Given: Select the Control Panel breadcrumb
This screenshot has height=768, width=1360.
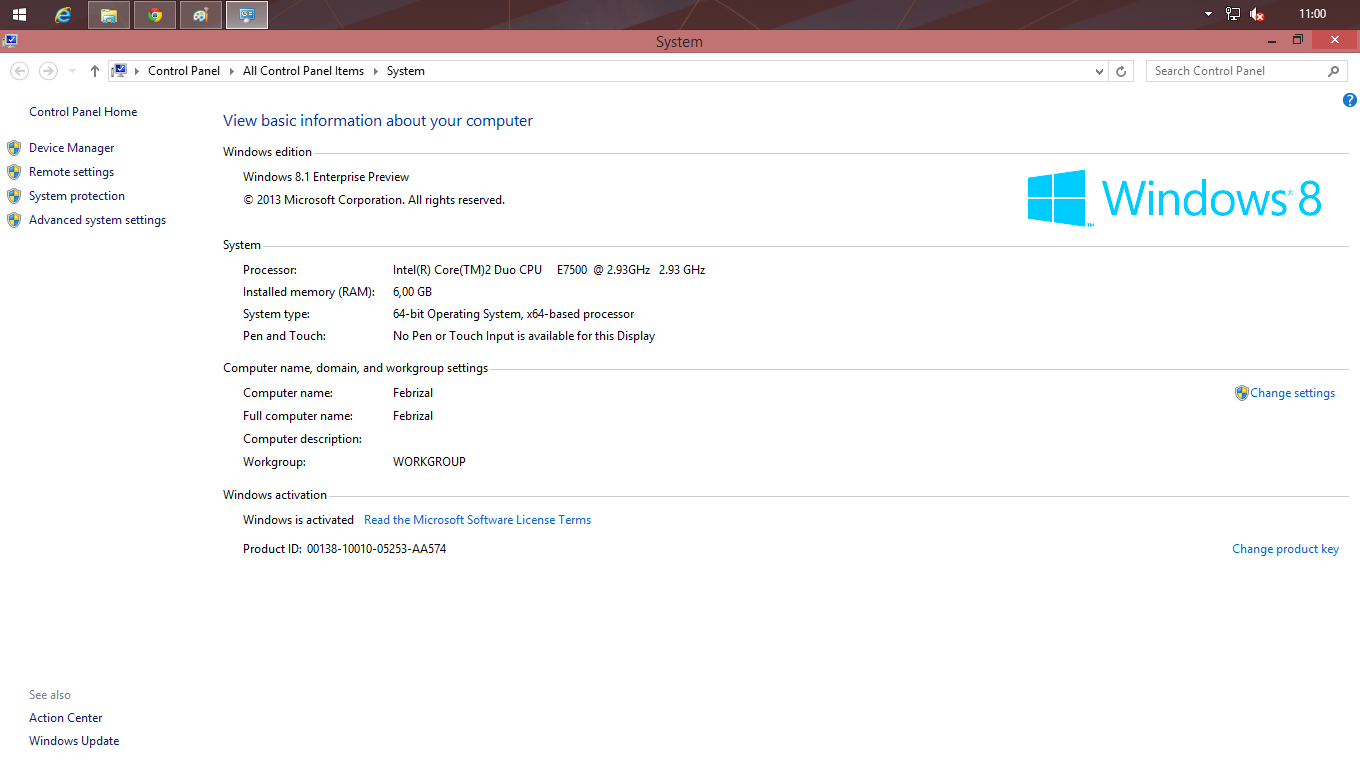Looking at the screenshot, I should [184, 71].
